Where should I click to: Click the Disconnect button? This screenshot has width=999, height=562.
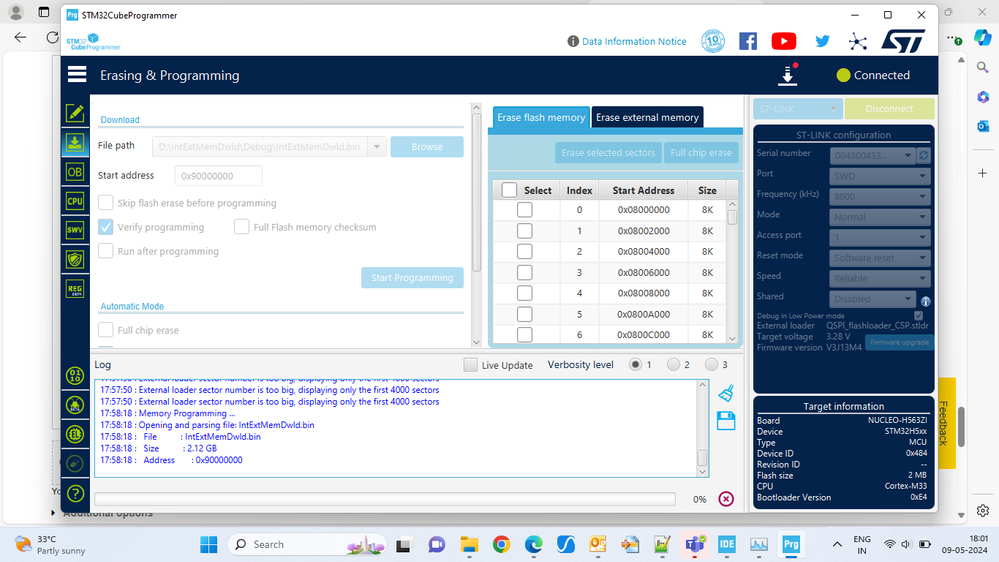tap(889, 109)
